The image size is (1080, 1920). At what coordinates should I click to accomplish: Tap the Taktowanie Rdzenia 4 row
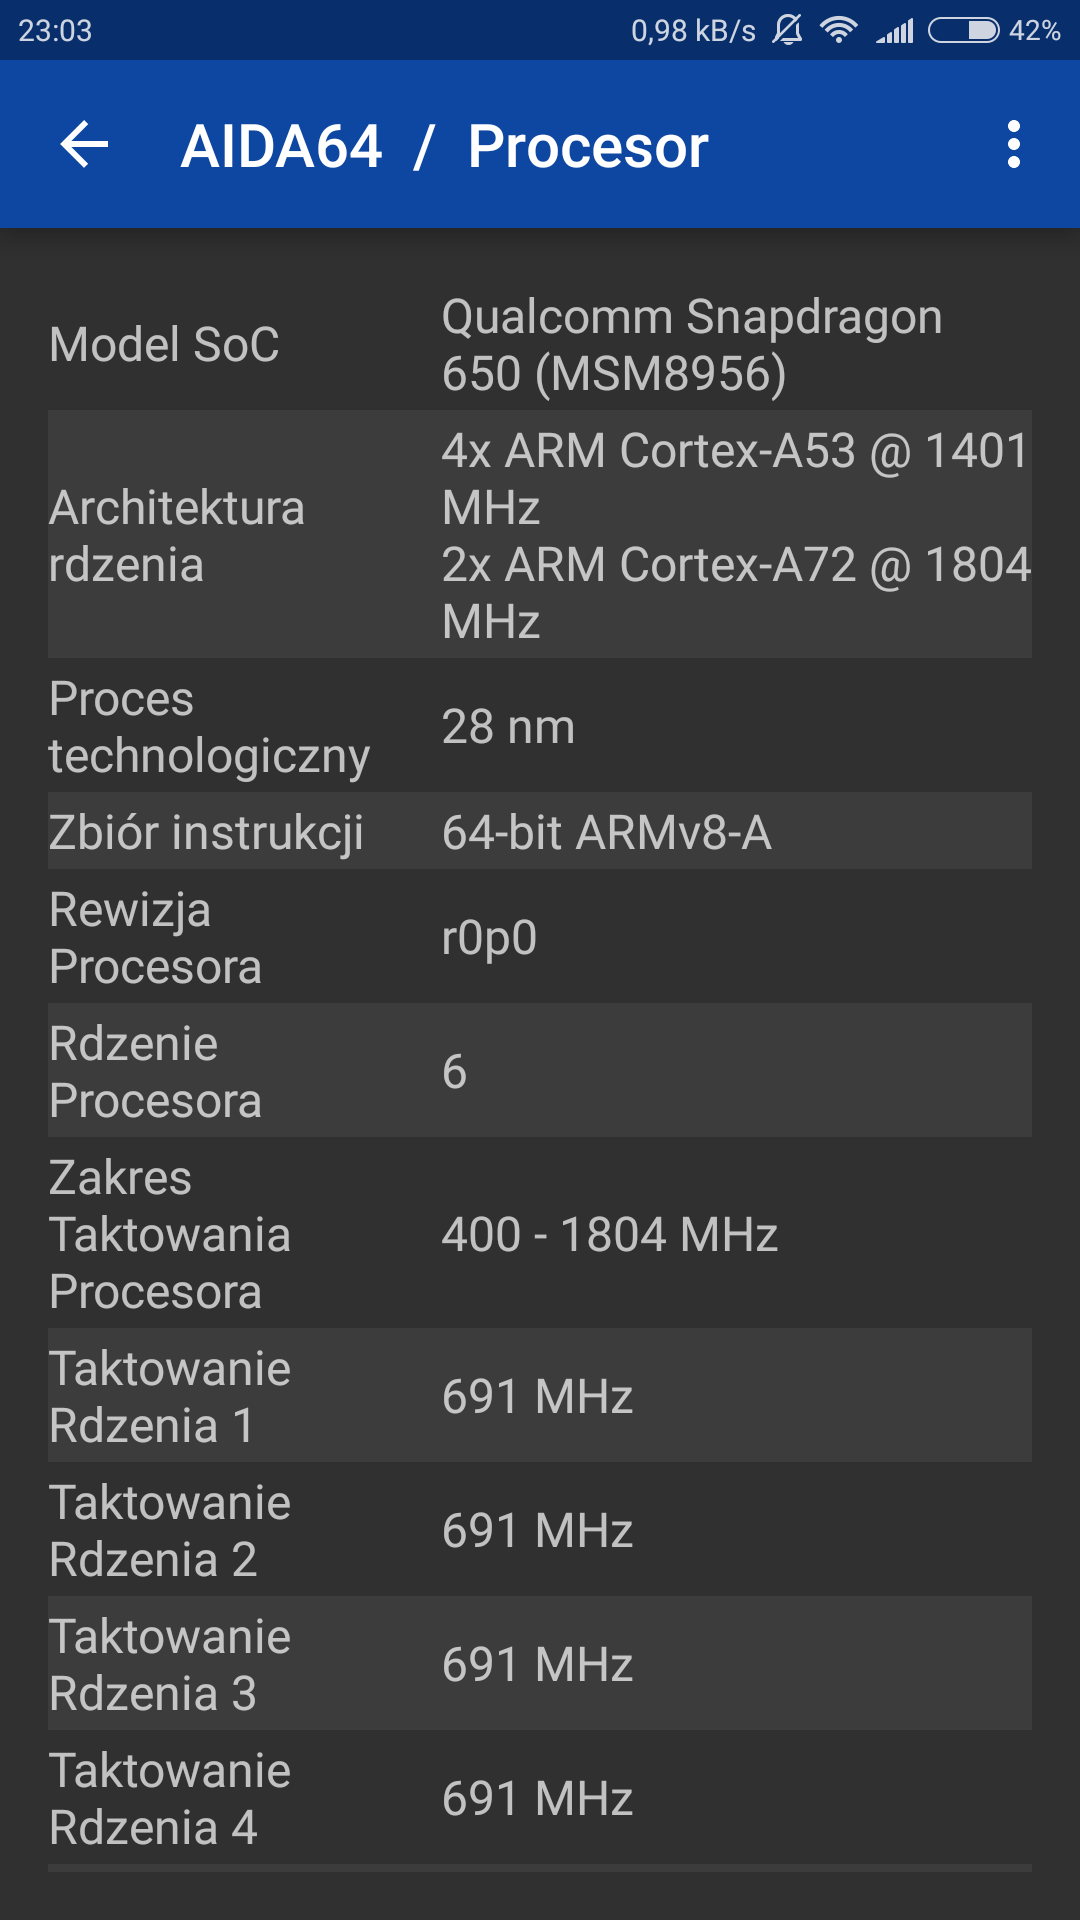pyautogui.click(x=540, y=1798)
